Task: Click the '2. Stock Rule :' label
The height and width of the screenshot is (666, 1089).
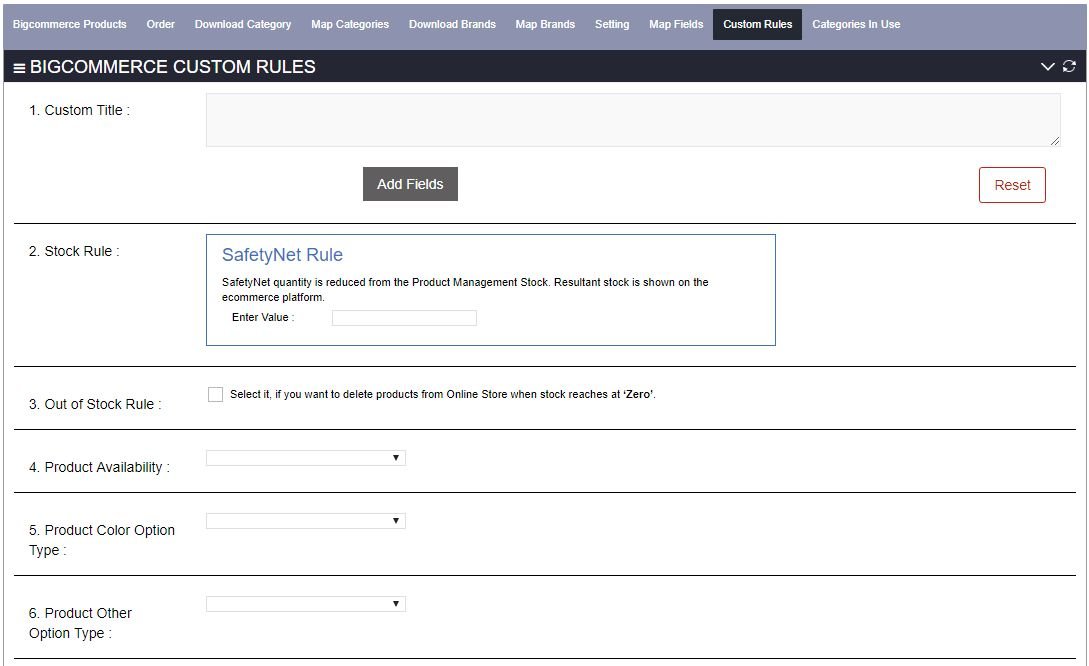Action: point(74,251)
